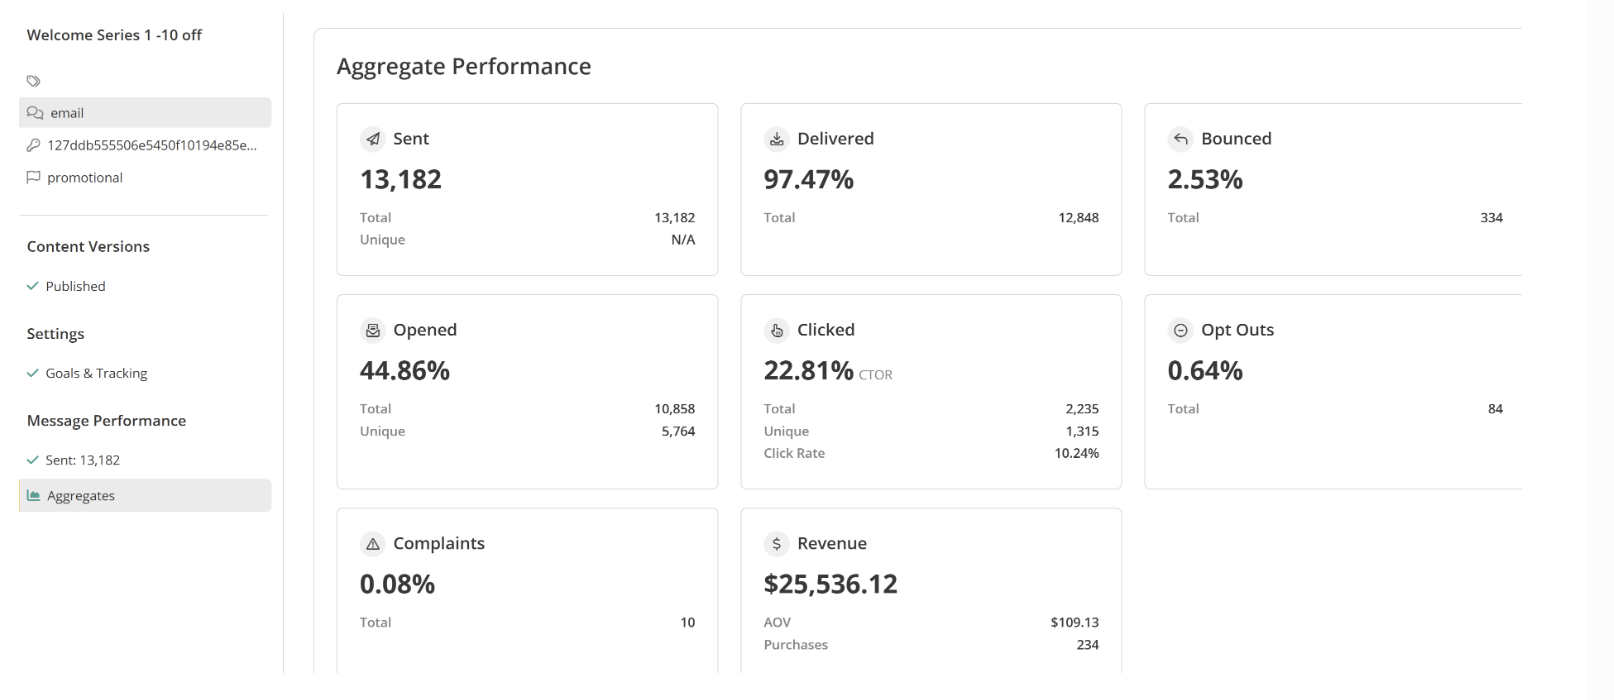The width and height of the screenshot is (1614, 700).
Task: Click the envelope icon on the Opened card
Action: coord(373,330)
